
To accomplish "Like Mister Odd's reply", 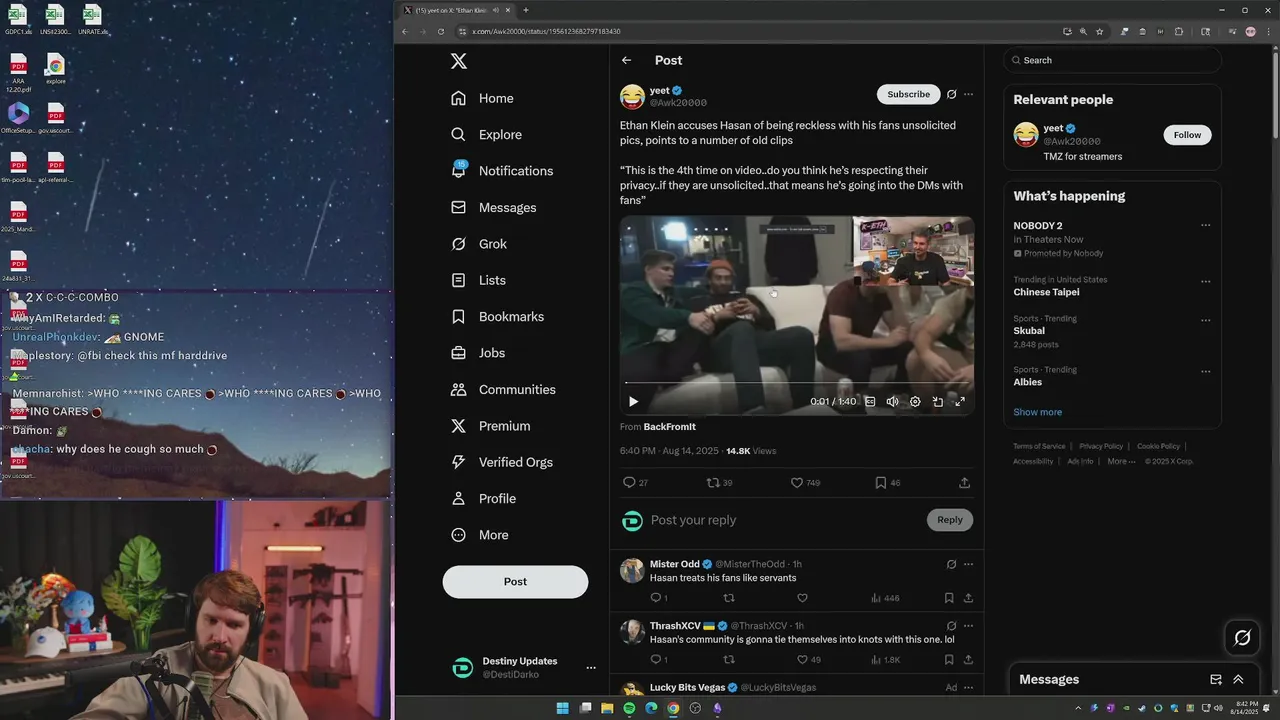I will [x=802, y=599].
